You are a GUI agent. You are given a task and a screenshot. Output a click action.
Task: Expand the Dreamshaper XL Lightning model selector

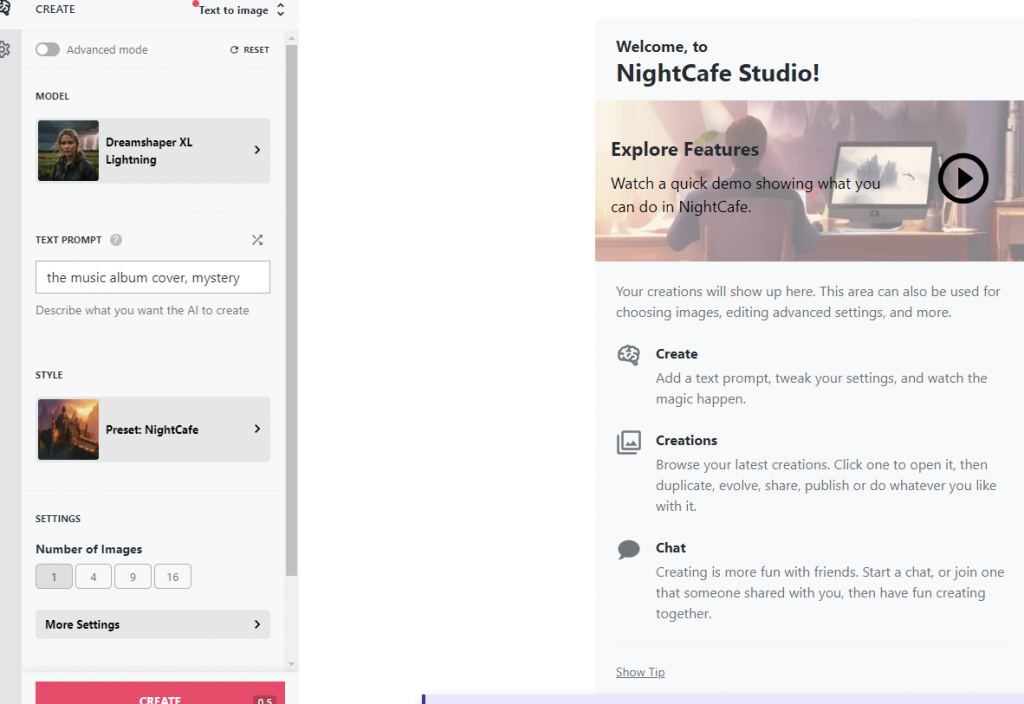[153, 151]
